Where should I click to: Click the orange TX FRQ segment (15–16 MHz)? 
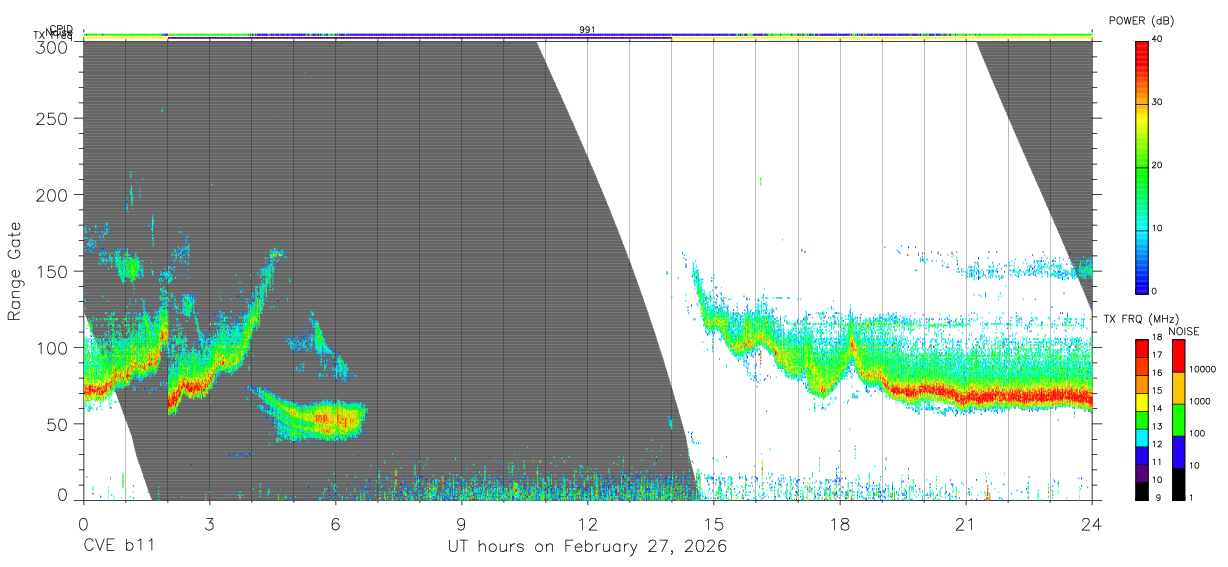click(1142, 382)
